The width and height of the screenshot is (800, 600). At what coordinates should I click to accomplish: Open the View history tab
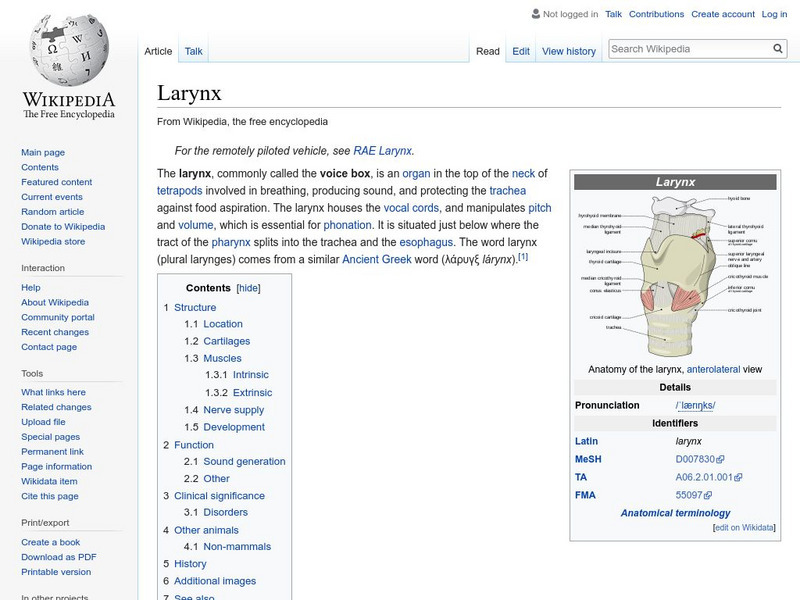click(x=569, y=51)
